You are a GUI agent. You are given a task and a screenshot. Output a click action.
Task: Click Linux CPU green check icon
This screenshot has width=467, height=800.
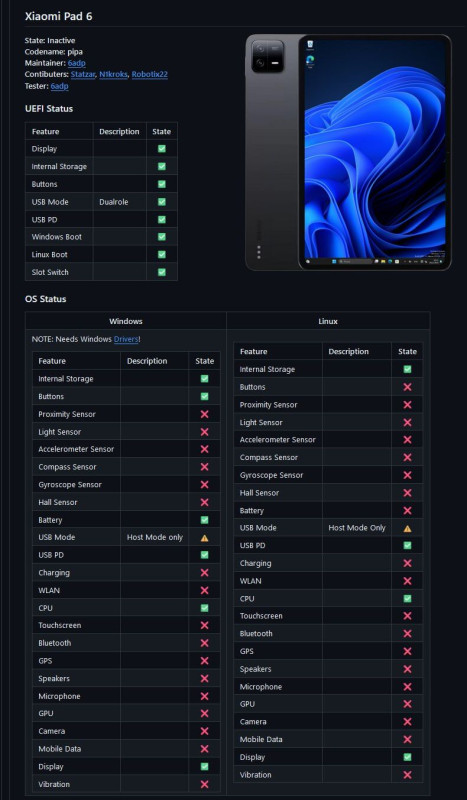[x=407, y=598]
